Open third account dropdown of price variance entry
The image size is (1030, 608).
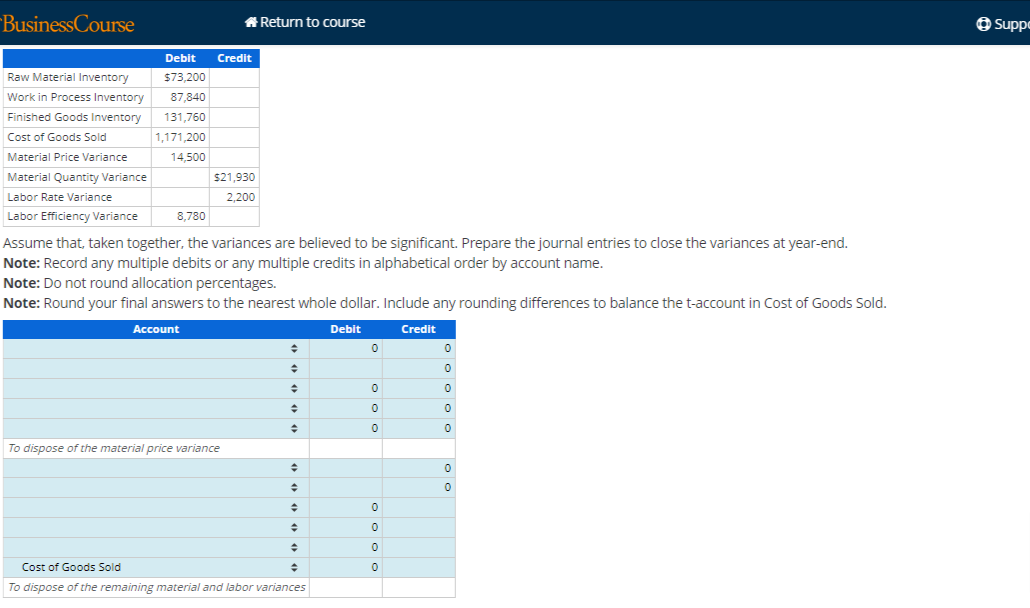coord(156,389)
